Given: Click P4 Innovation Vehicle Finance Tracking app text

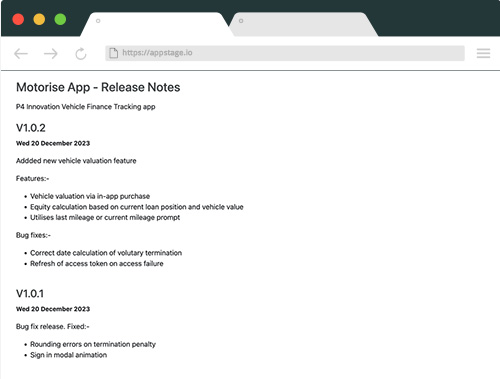Looking at the screenshot, I should pyautogui.click(x=86, y=107).
